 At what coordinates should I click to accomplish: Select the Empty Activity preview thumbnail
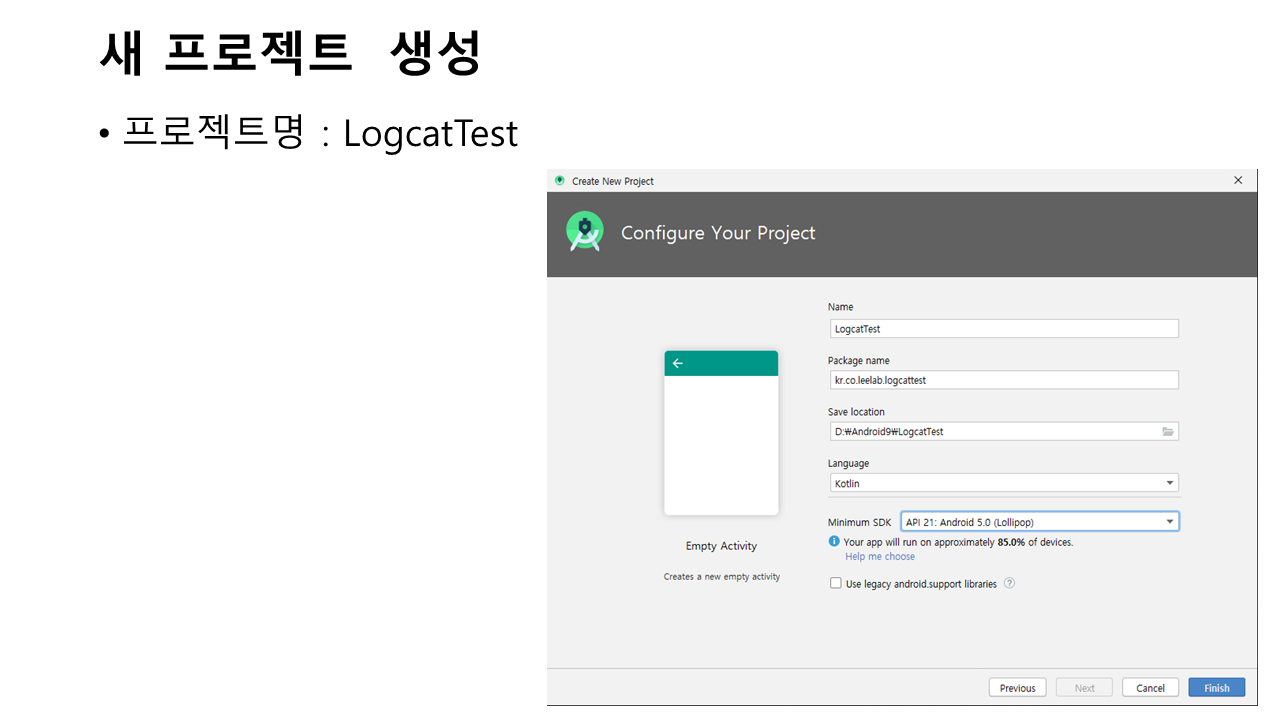tap(721, 433)
